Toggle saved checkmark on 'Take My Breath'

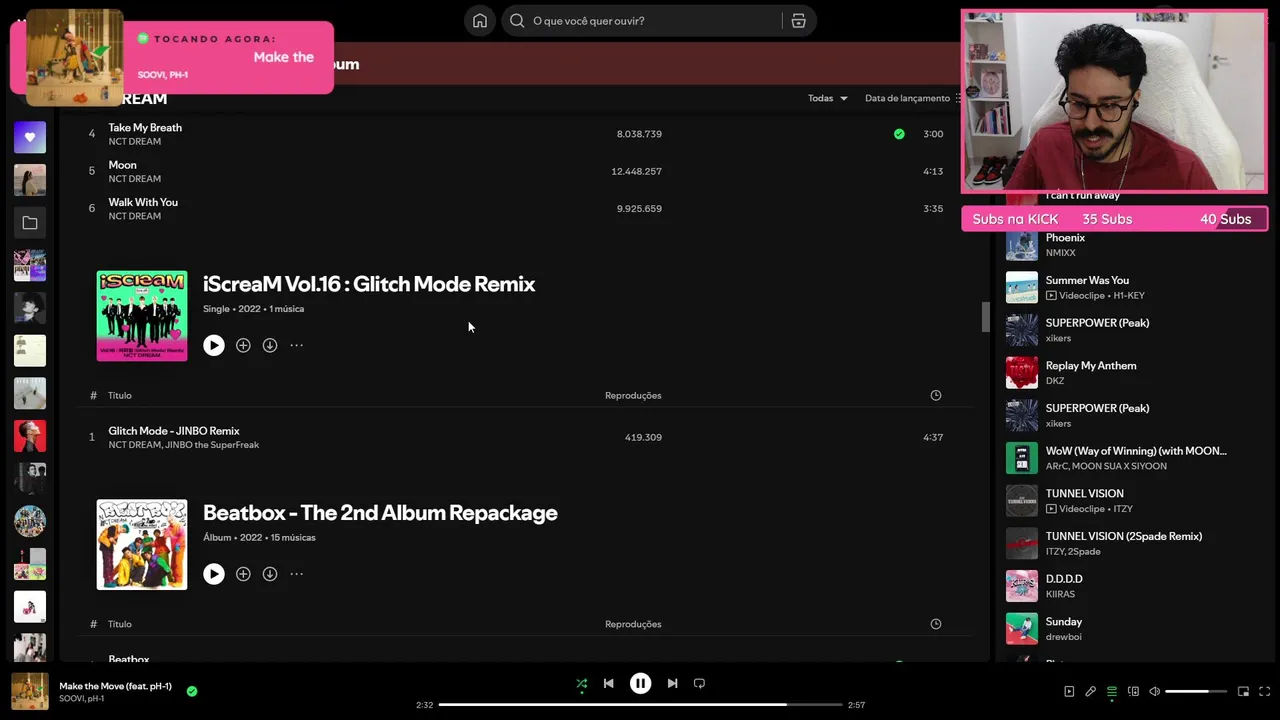899,134
